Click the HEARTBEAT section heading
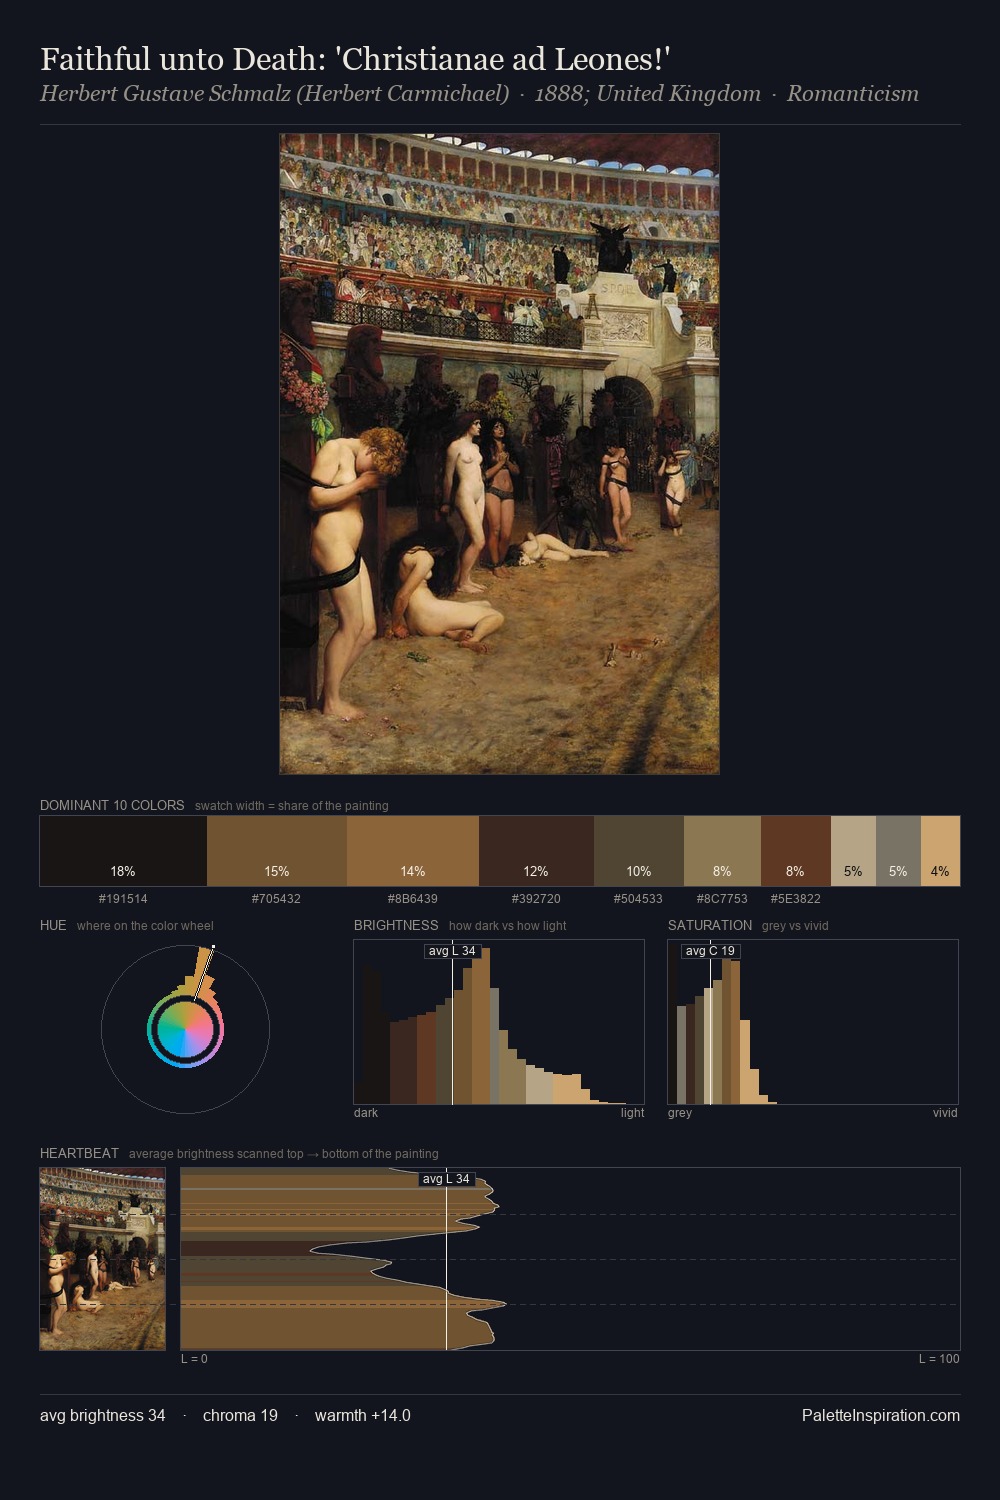The image size is (1000, 1500). pos(79,1153)
